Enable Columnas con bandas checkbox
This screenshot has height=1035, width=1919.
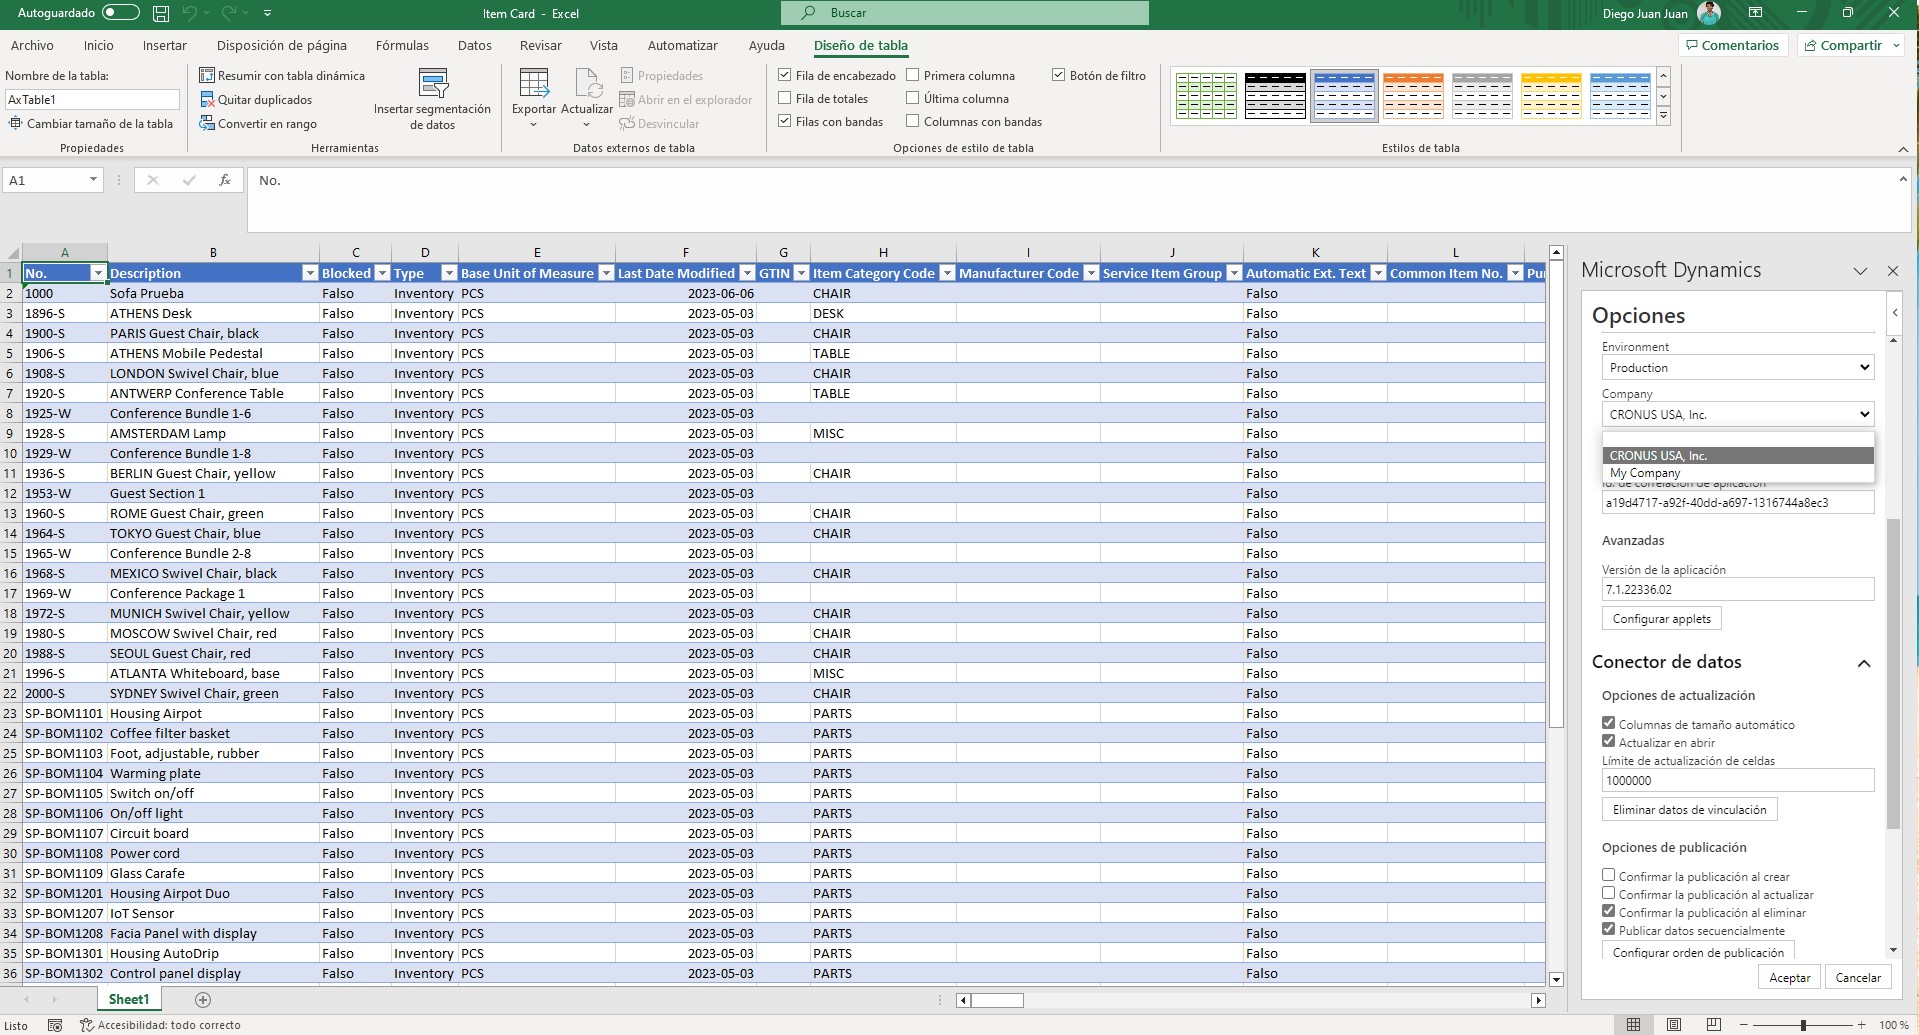click(x=913, y=121)
